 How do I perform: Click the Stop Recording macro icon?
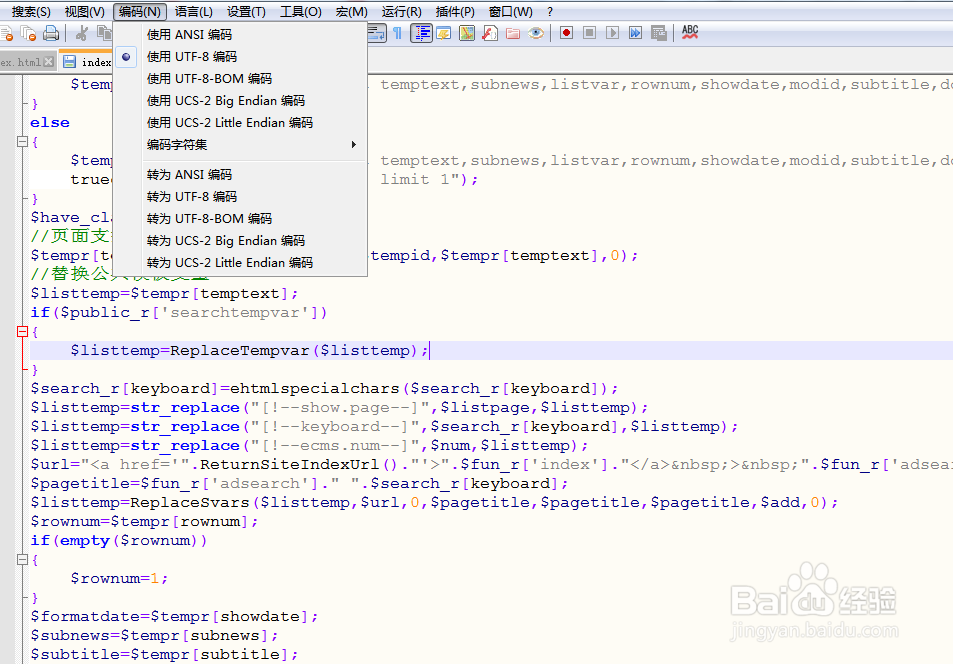(x=590, y=33)
